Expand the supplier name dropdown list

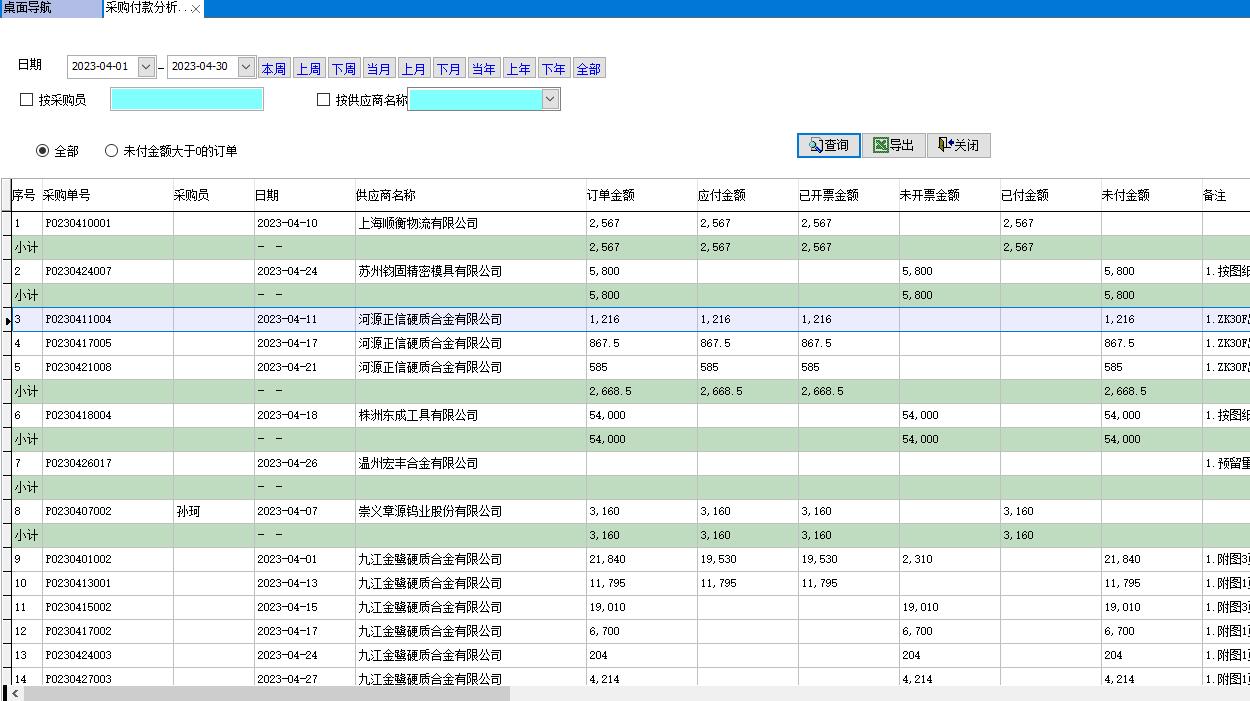550,98
